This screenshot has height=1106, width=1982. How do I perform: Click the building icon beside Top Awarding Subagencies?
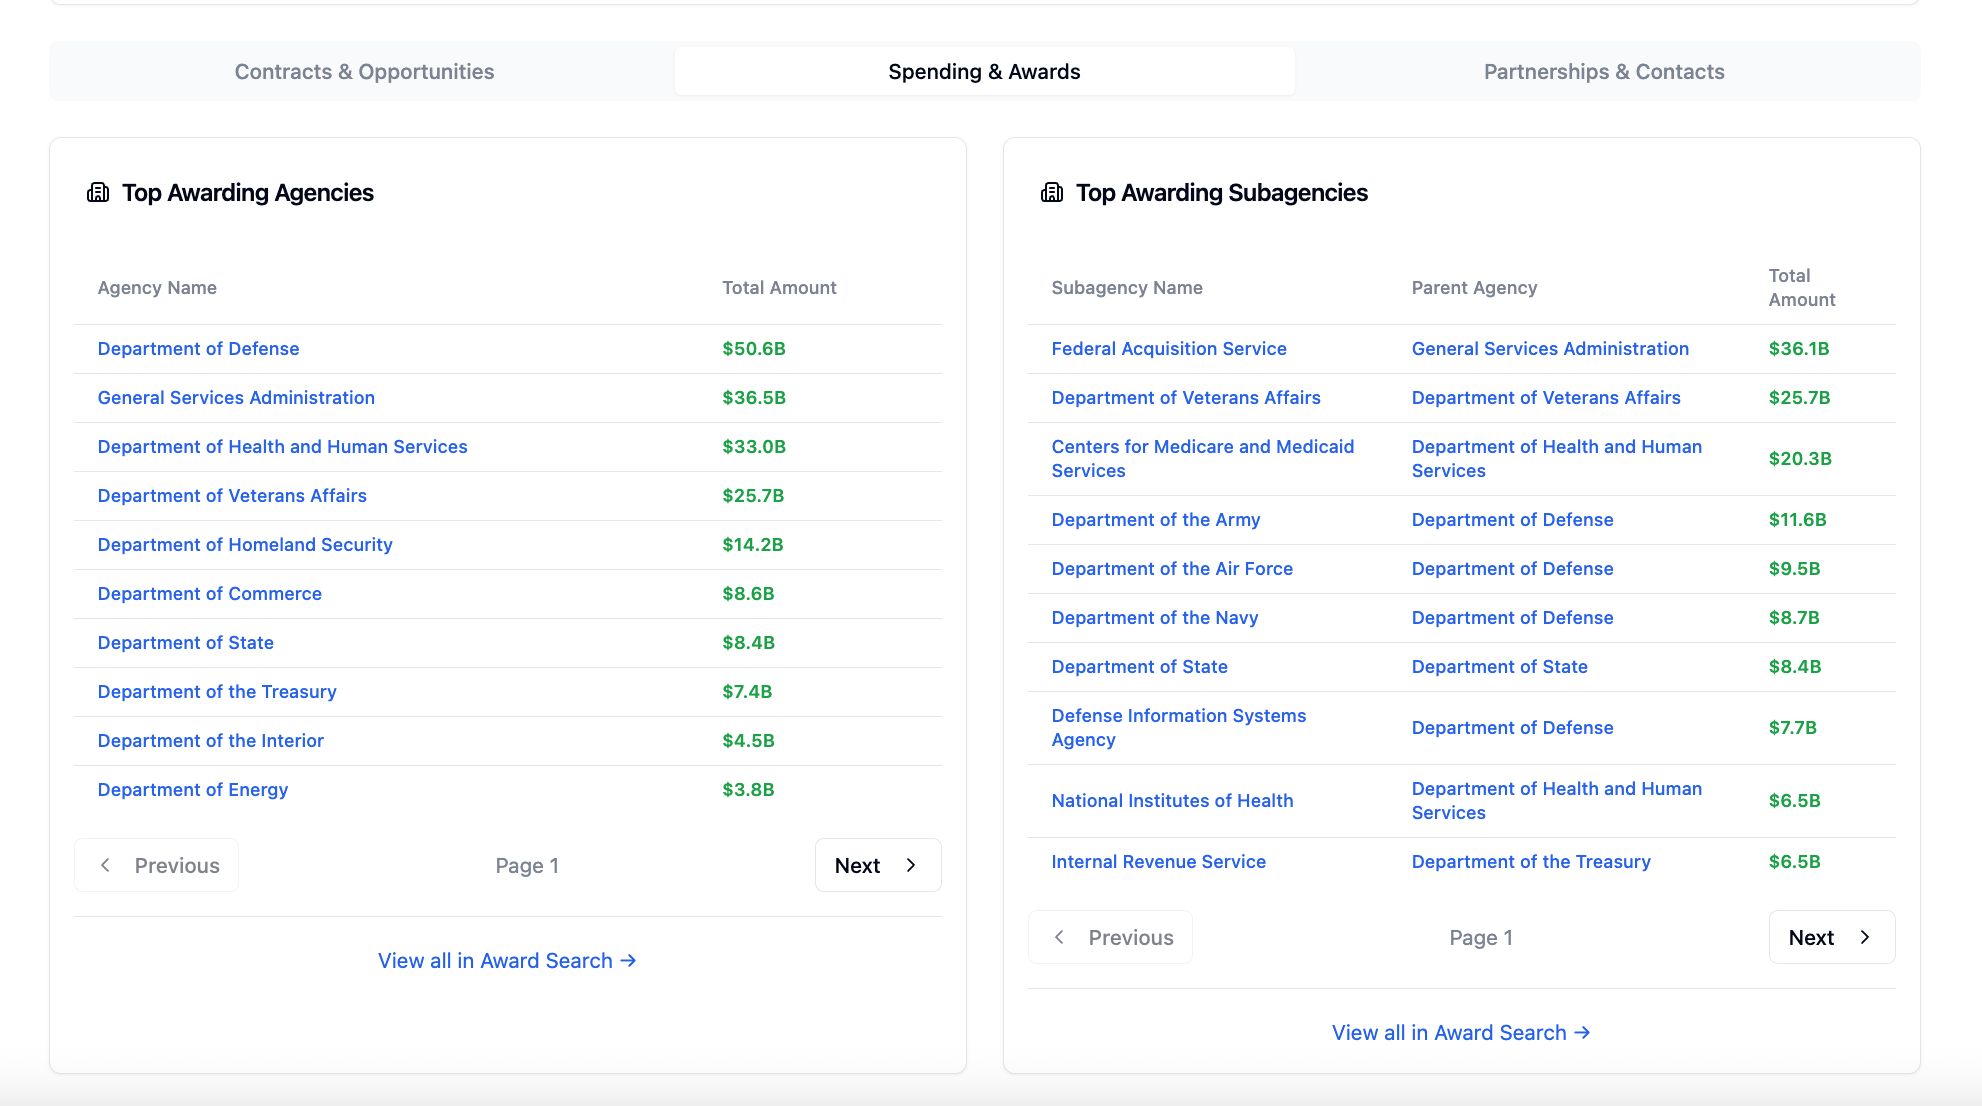pos(1051,193)
